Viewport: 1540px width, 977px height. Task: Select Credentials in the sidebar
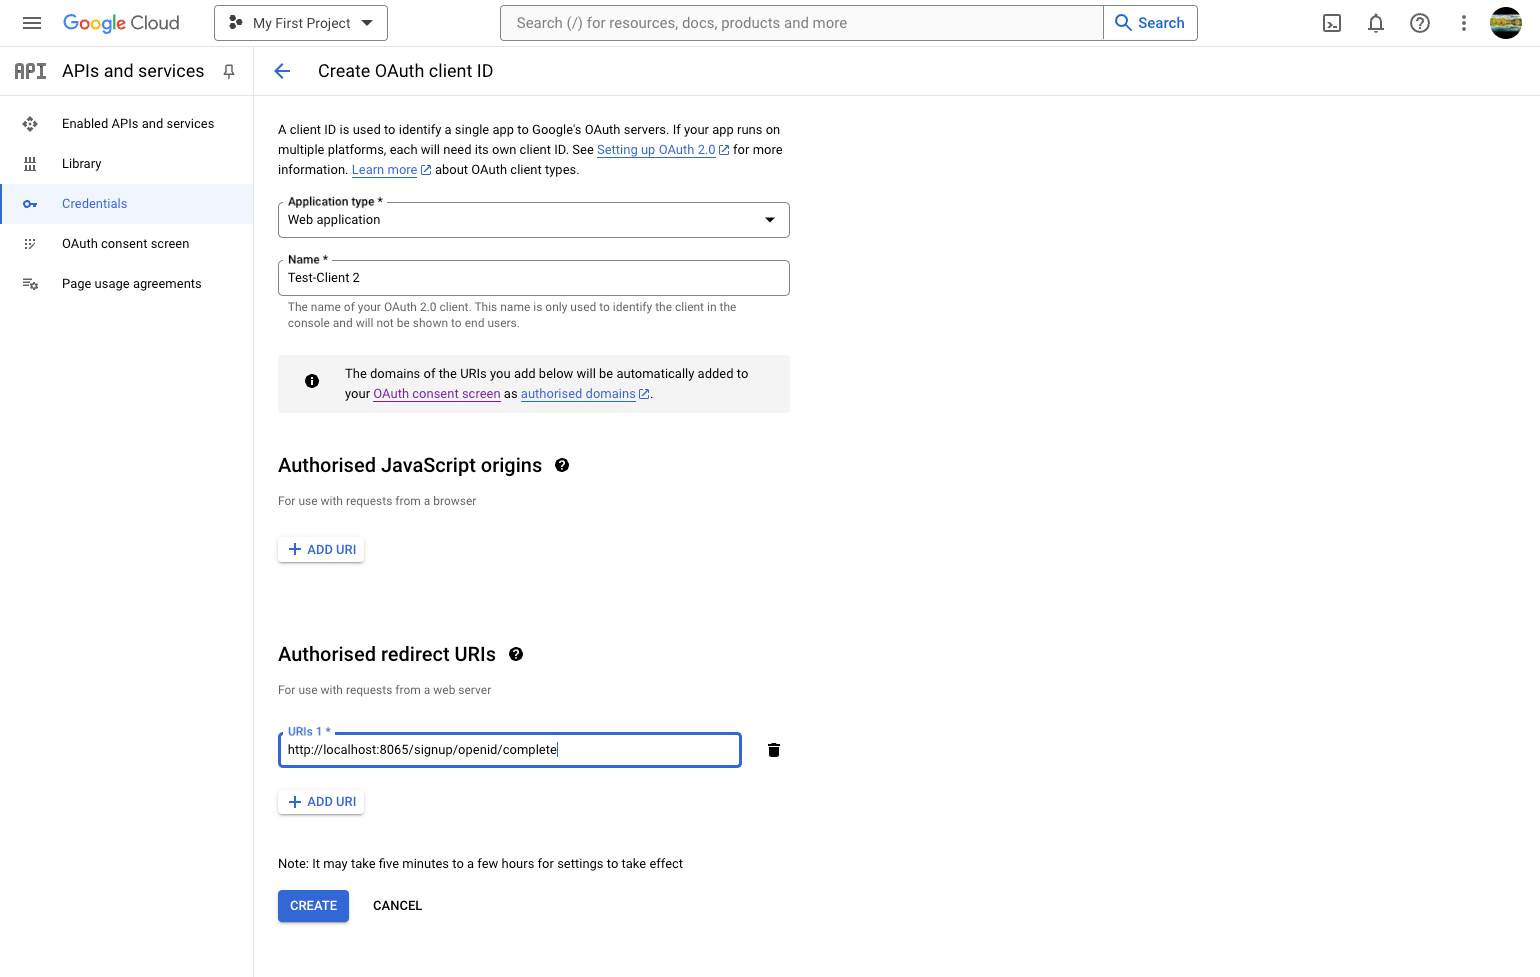127,204
